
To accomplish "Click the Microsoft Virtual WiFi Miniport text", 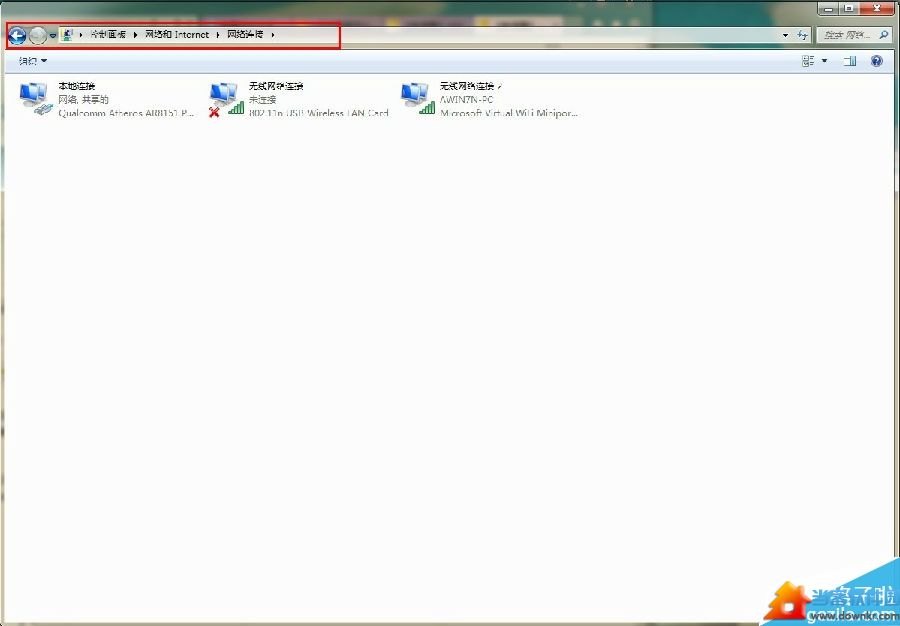I will pyautogui.click(x=509, y=114).
